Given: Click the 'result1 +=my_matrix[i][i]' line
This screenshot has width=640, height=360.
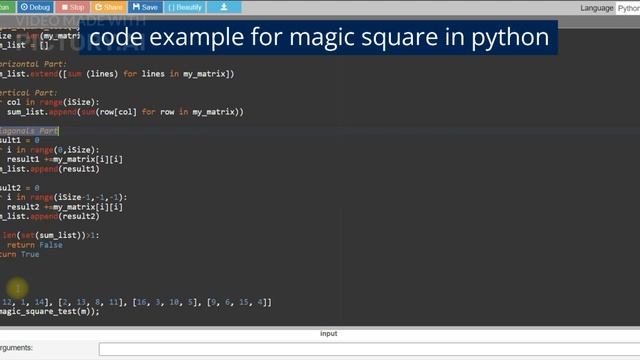Looking at the screenshot, I should (x=64, y=159).
